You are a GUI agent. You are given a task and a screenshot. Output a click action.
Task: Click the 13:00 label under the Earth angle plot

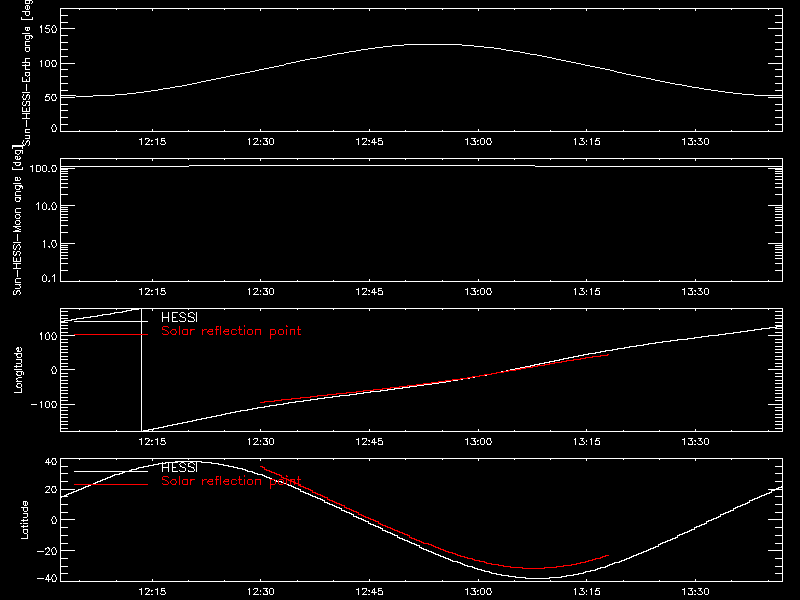(x=478, y=141)
